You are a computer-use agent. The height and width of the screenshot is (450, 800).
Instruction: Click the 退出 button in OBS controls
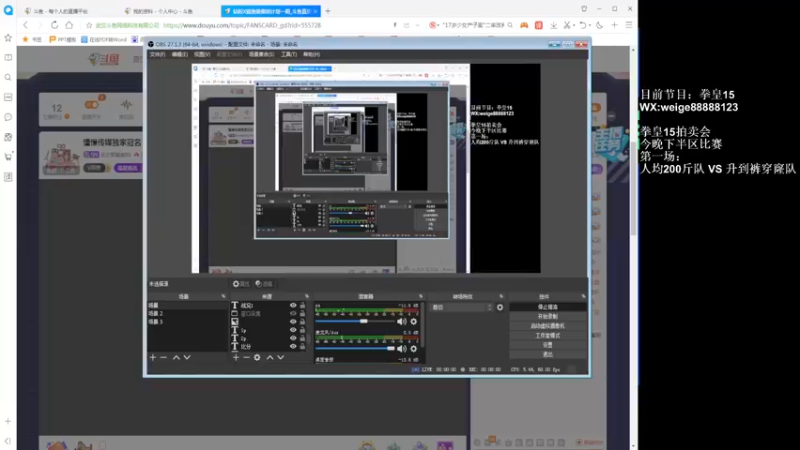547,354
